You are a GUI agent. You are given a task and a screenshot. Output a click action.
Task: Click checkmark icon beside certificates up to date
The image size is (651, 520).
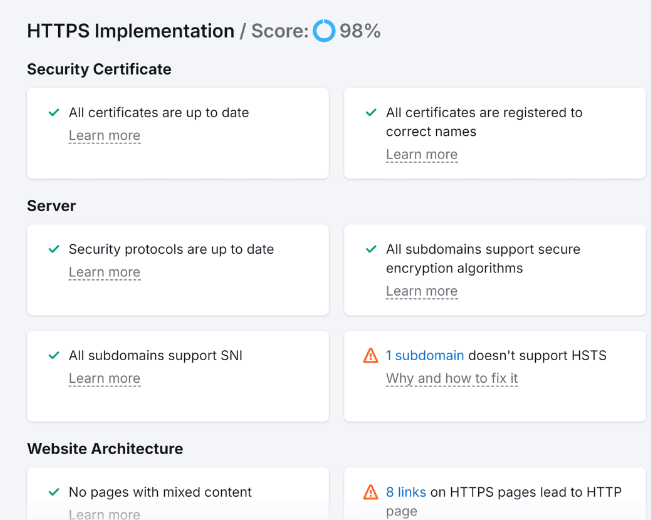point(54,112)
